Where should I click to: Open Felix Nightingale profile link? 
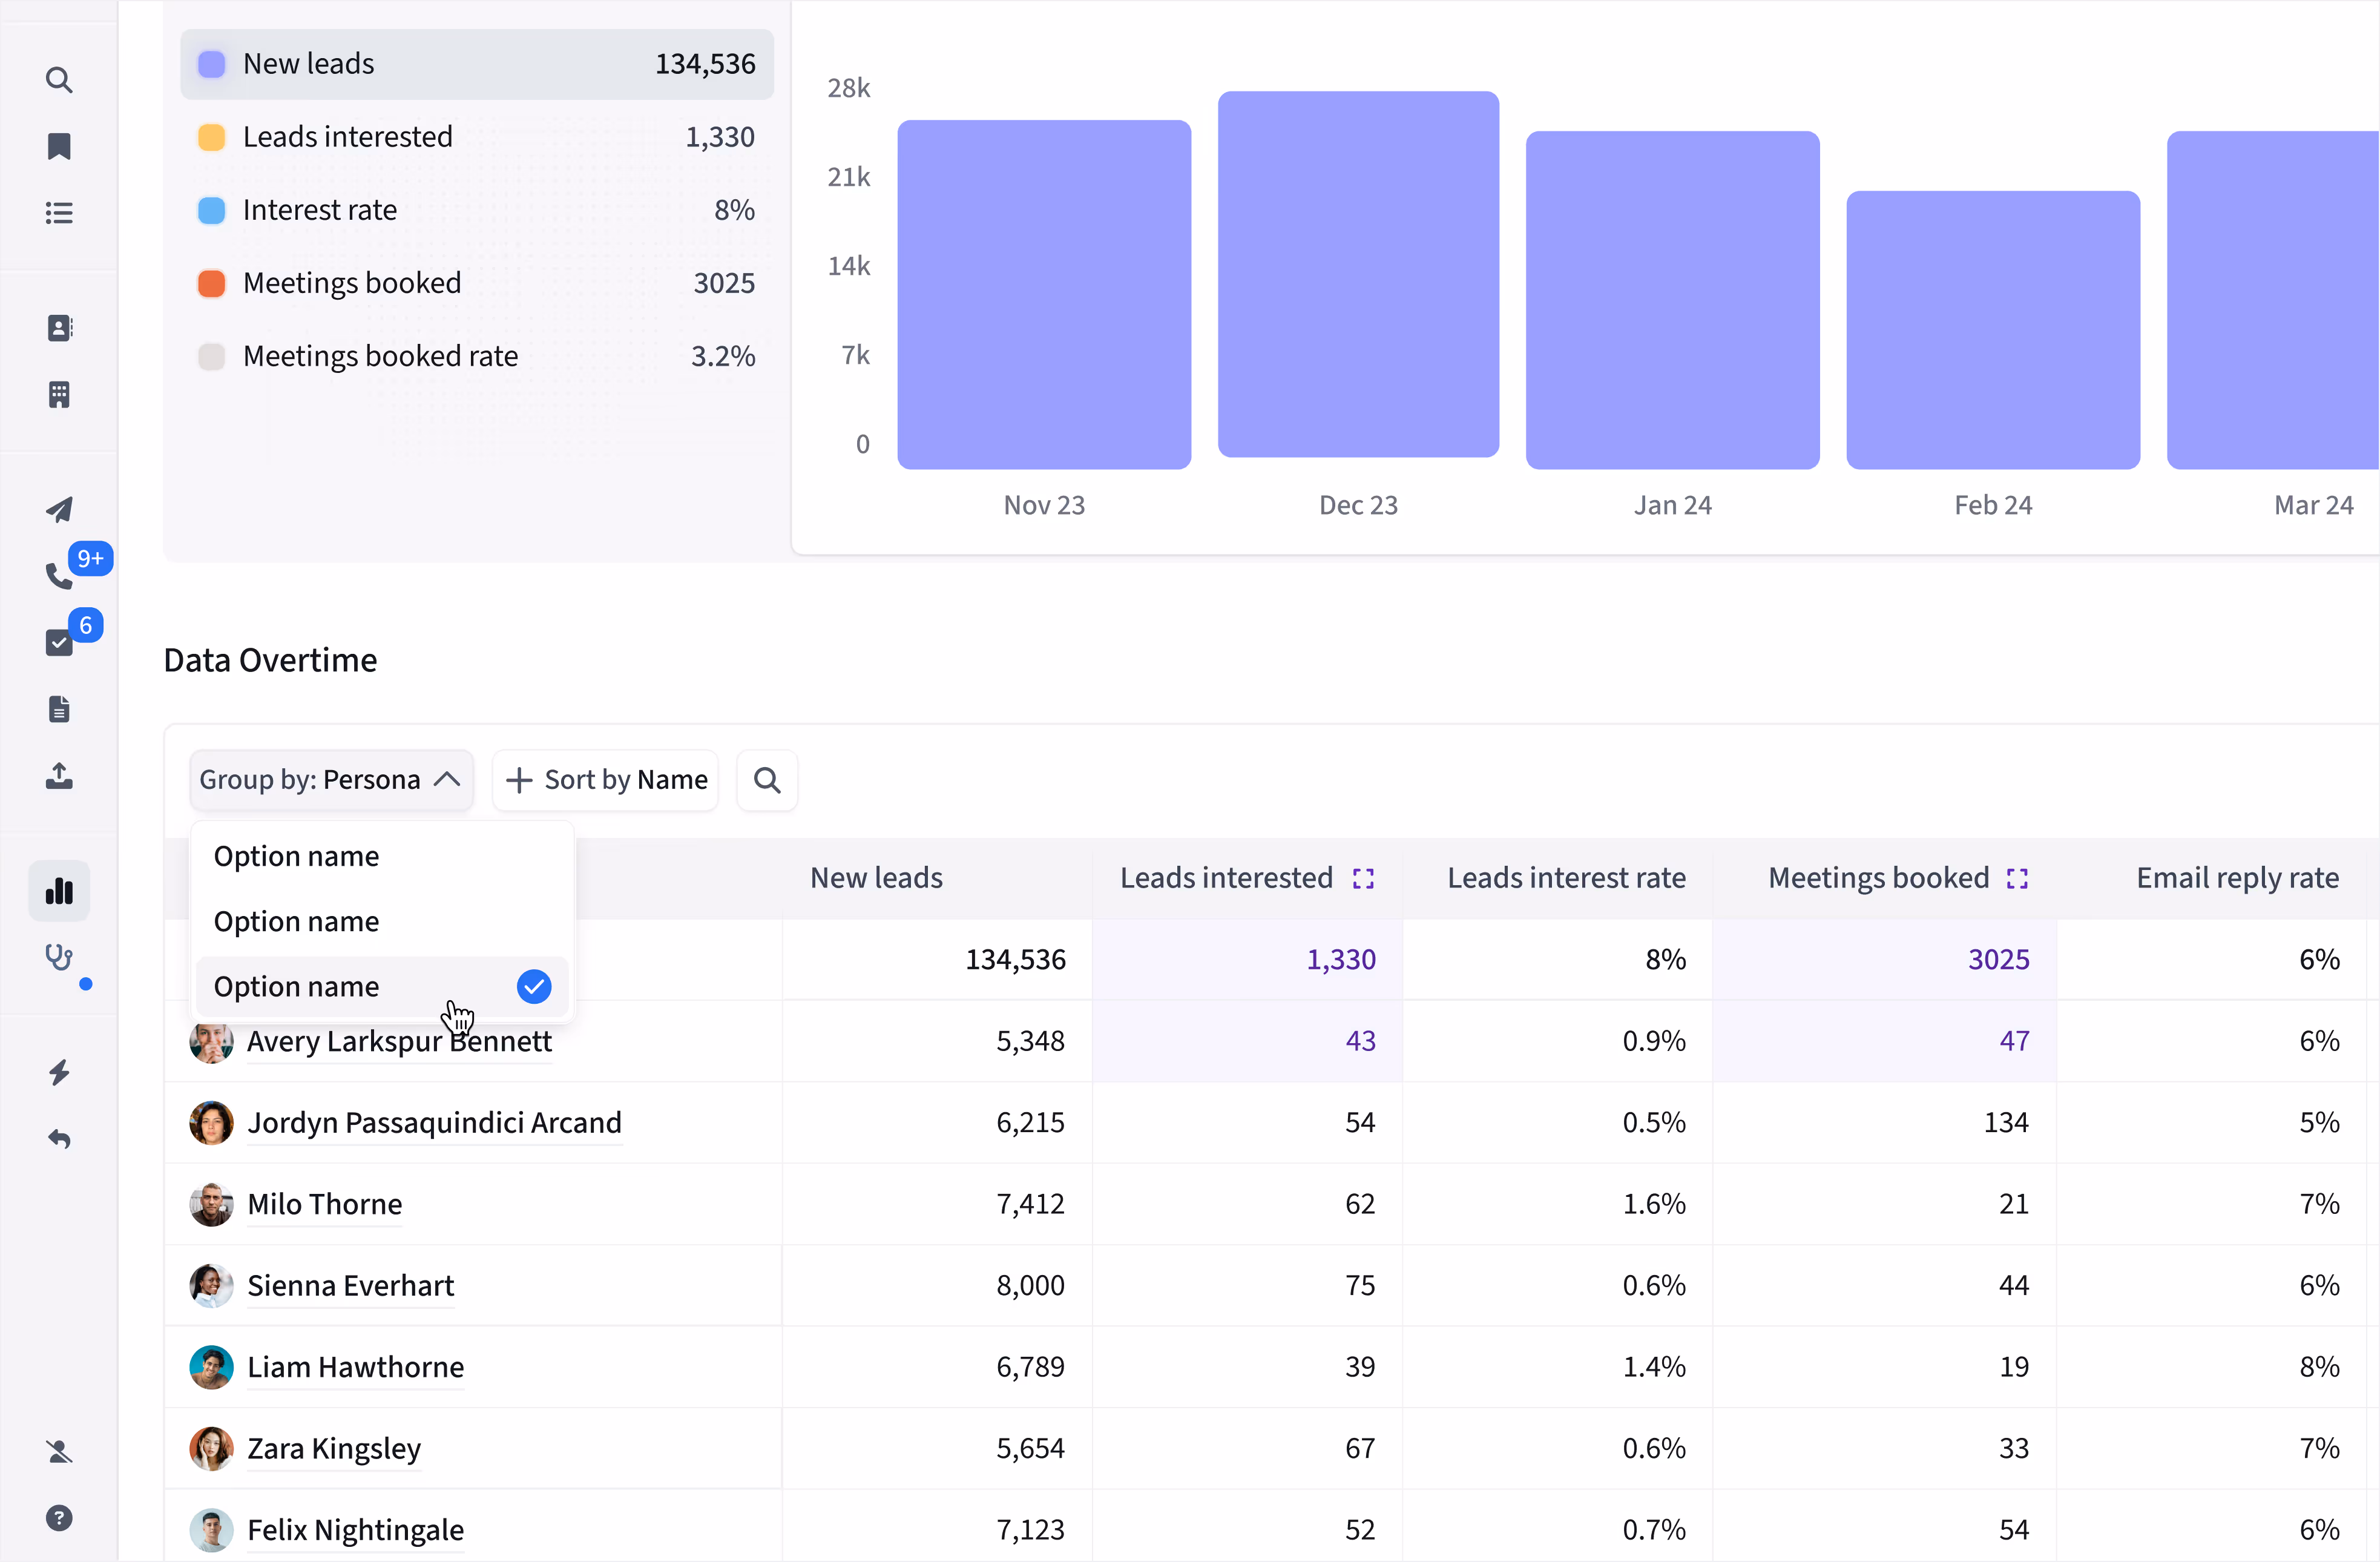(x=355, y=1530)
